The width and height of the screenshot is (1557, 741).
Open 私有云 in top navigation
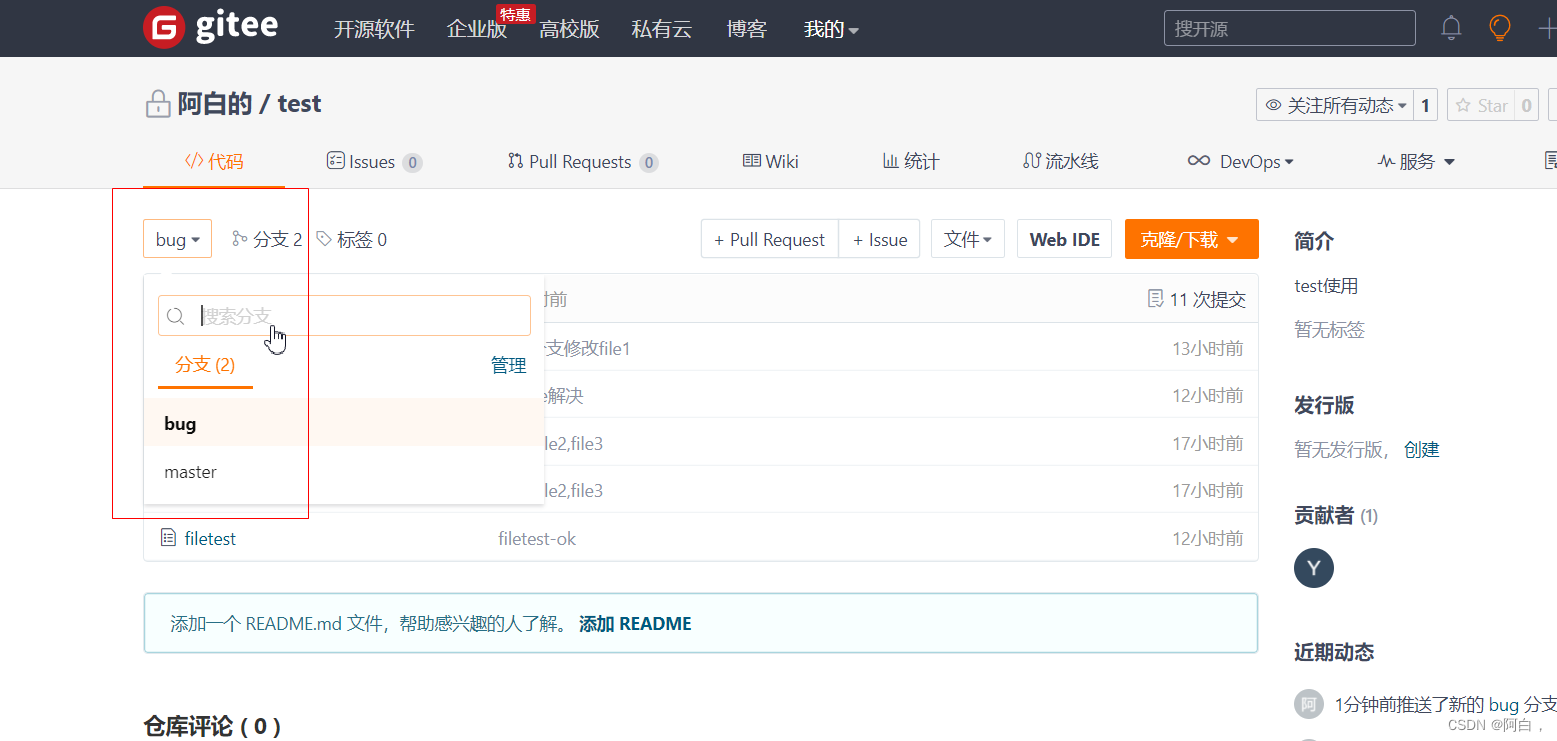662,29
